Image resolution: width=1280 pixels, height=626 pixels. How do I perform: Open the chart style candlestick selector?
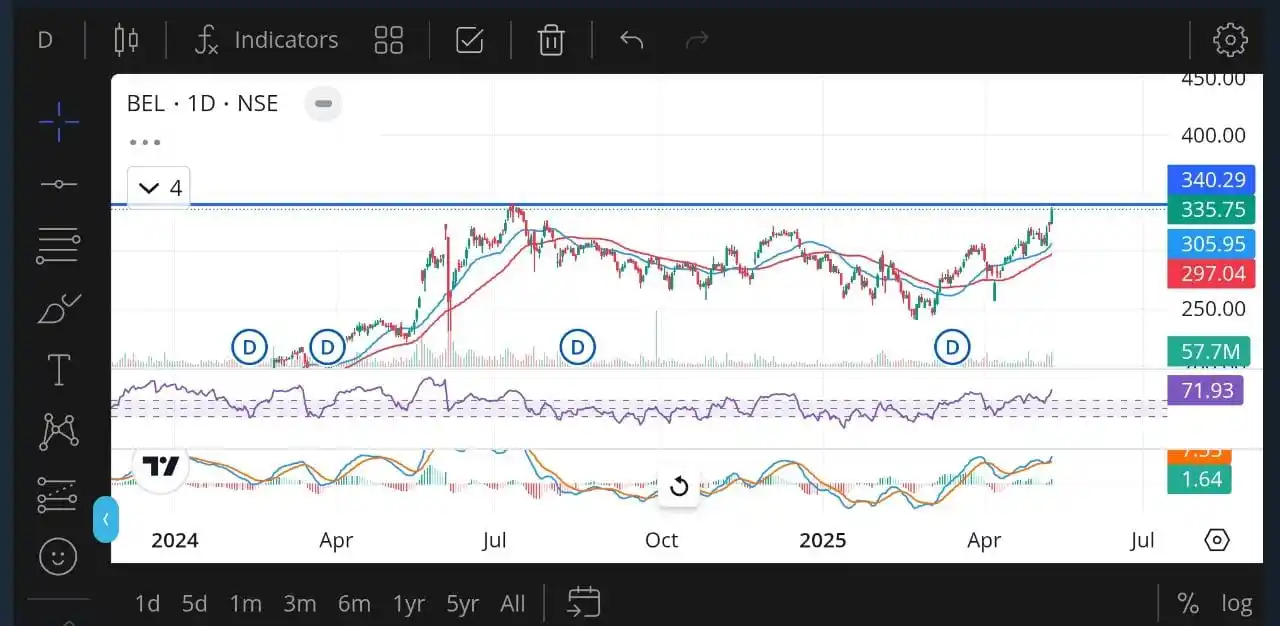[x=126, y=40]
